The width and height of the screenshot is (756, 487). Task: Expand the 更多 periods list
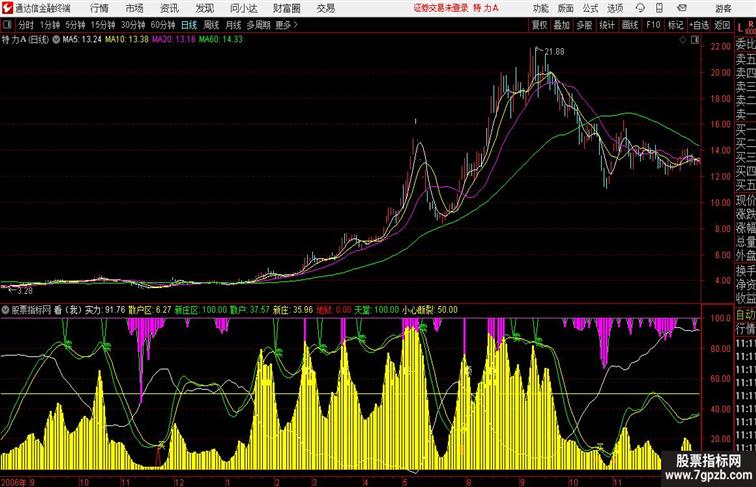coord(287,25)
